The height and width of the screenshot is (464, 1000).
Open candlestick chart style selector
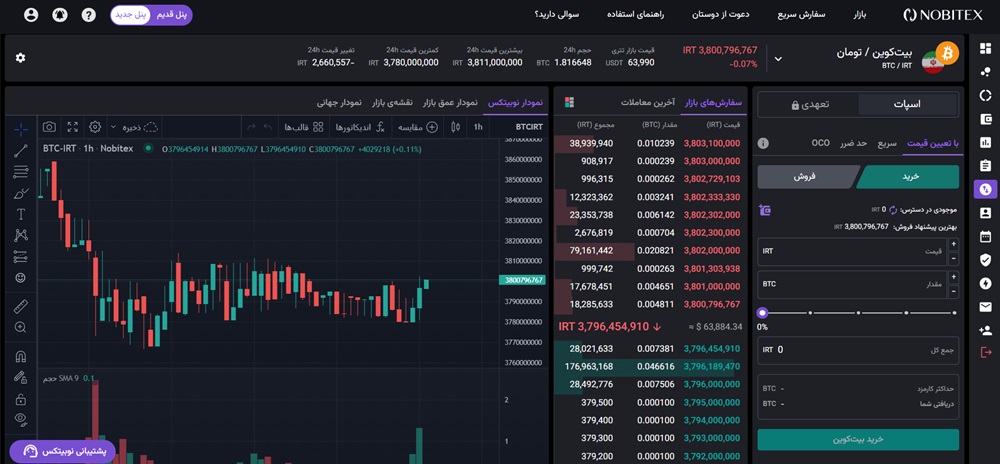click(455, 127)
